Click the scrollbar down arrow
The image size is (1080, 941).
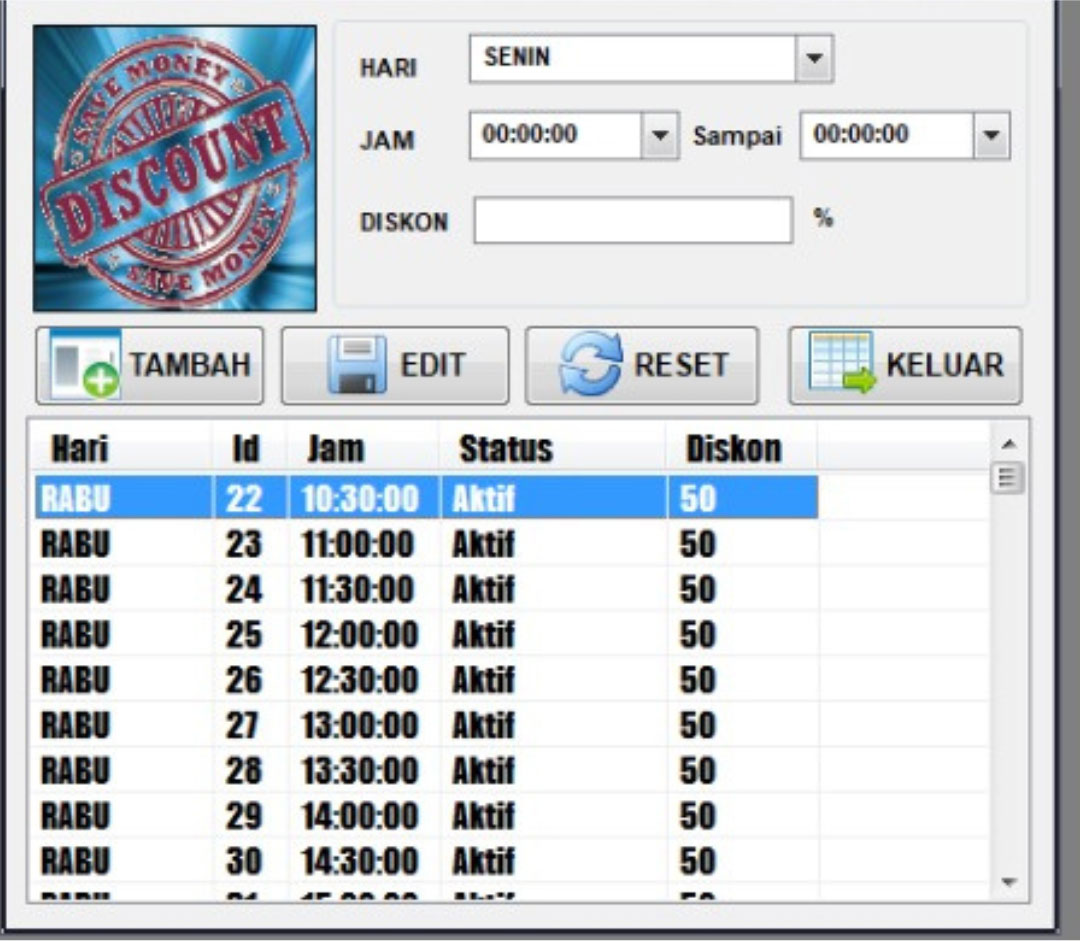point(1008,882)
